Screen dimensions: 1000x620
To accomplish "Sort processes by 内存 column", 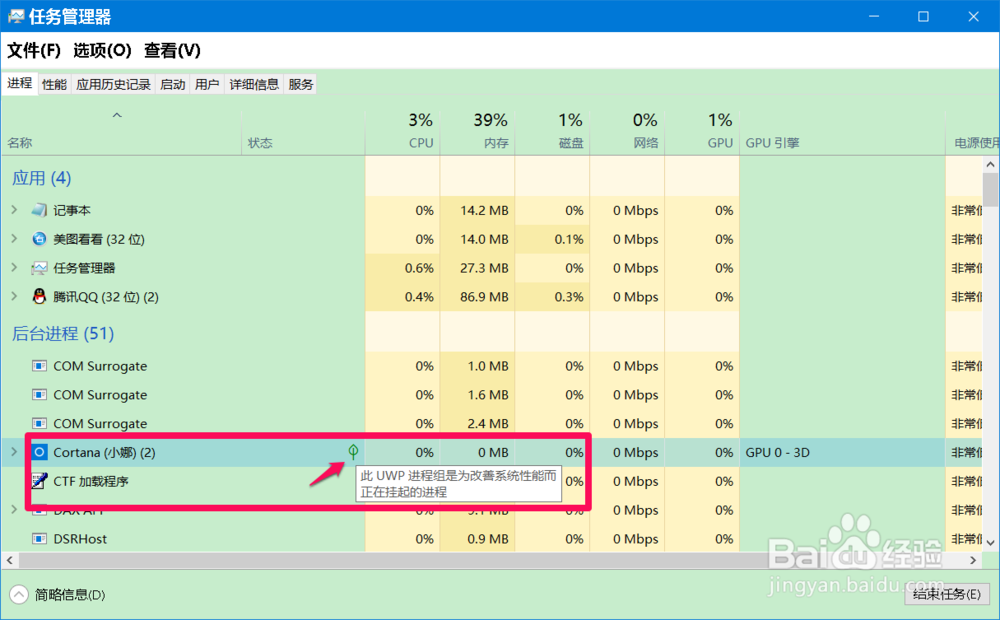I will tap(477, 133).
